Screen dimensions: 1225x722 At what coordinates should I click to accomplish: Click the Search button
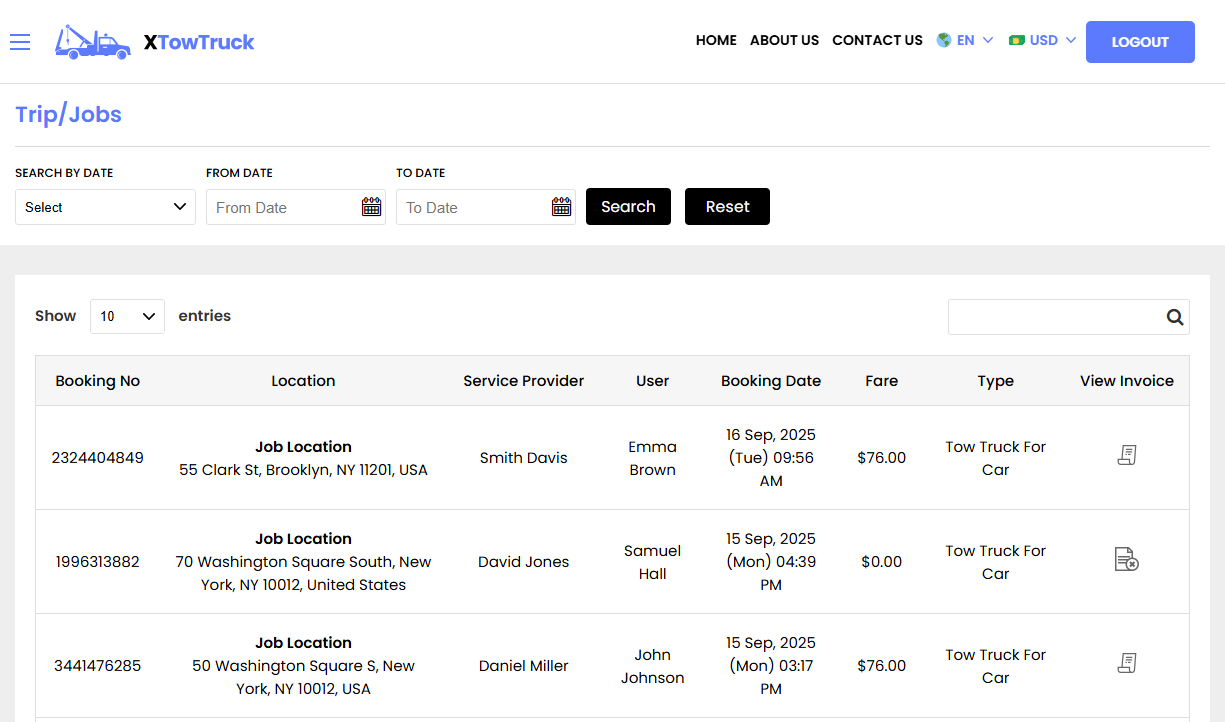tap(628, 206)
